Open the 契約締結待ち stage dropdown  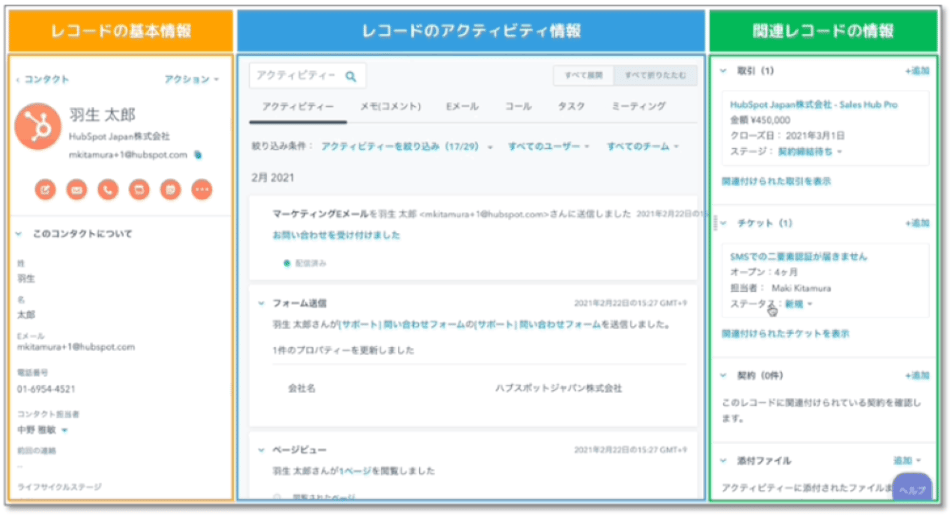(x=810, y=151)
